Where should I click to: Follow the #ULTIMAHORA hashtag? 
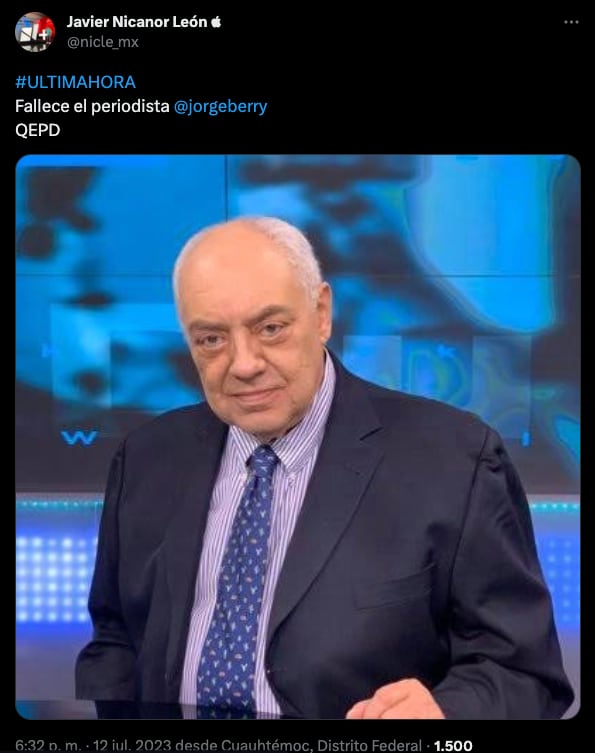pos(75,82)
